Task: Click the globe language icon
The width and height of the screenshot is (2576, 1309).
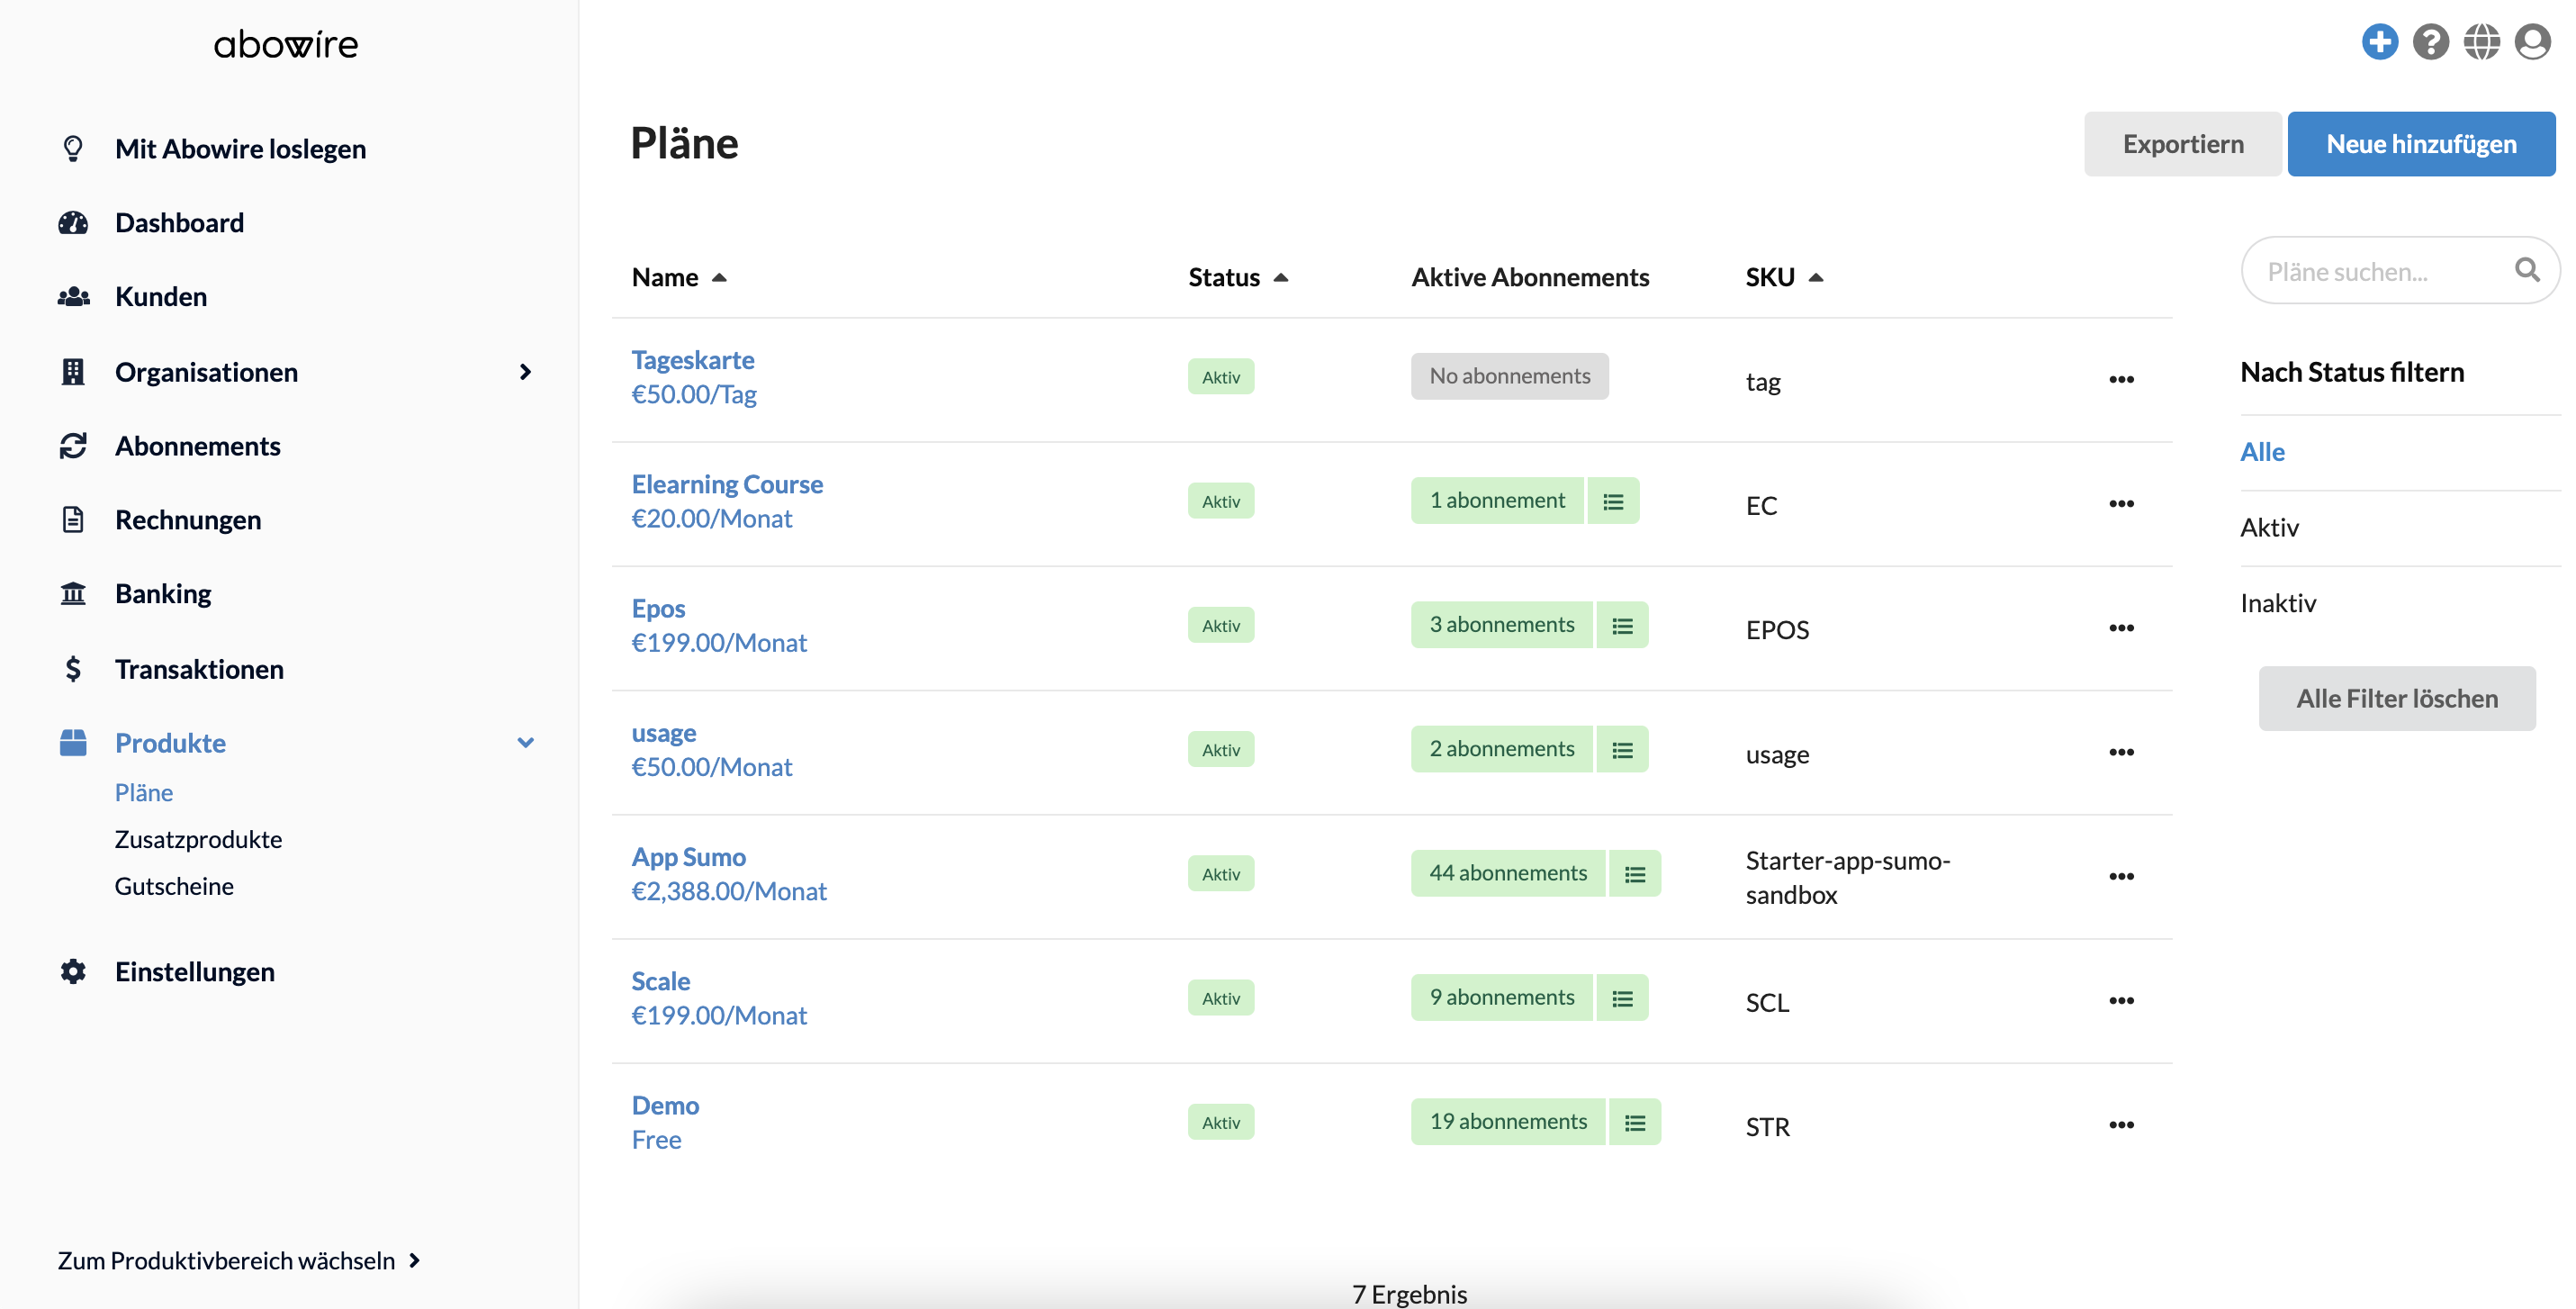Action: pyautogui.click(x=2481, y=42)
